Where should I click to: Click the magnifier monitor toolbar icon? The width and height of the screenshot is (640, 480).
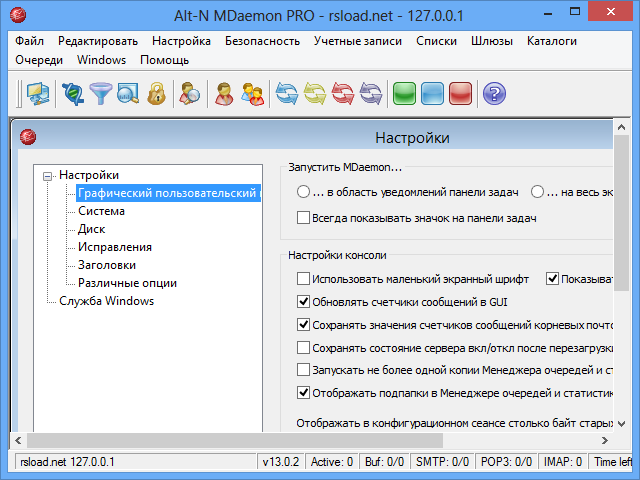coord(128,94)
